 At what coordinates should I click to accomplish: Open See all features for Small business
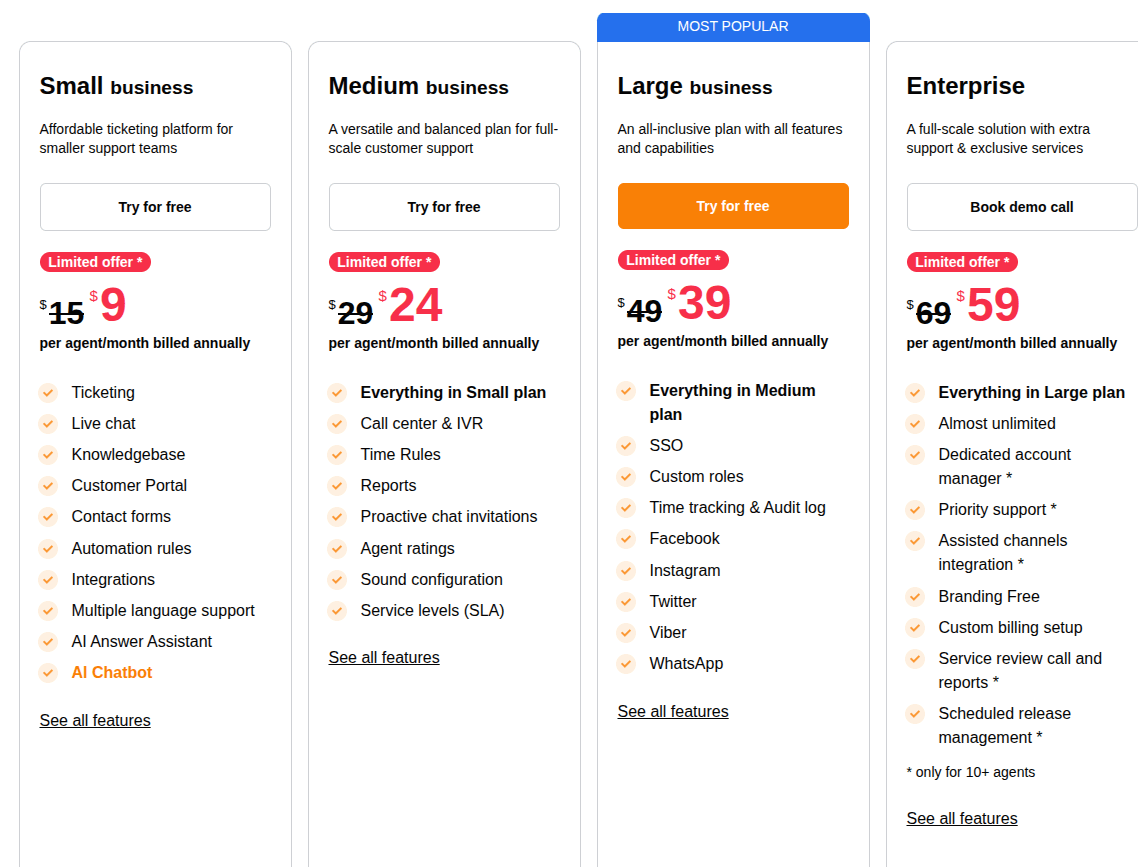[95, 720]
